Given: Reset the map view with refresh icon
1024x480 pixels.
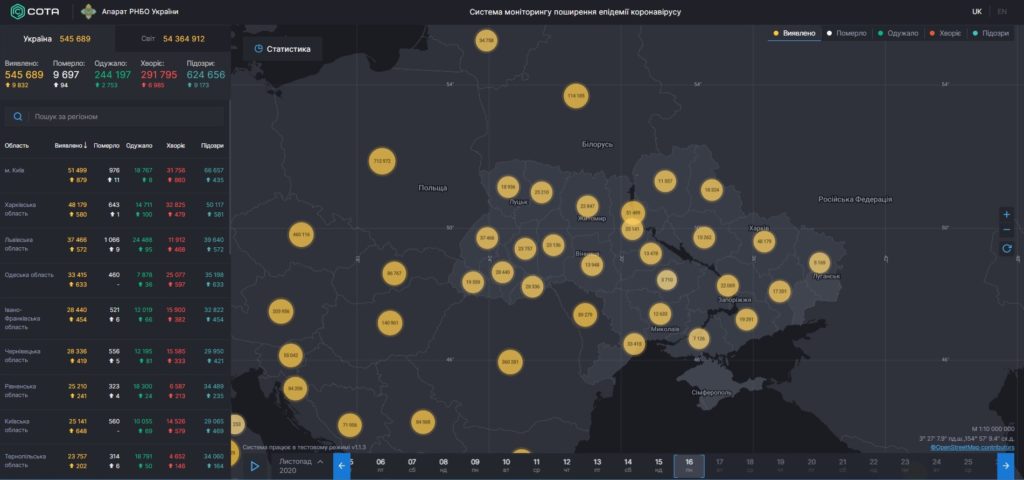Looking at the screenshot, I should point(1006,248).
